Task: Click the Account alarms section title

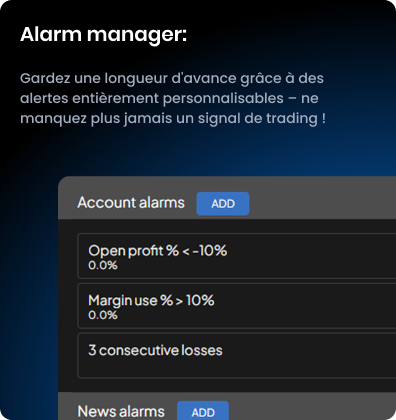Action: click(x=131, y=203)
